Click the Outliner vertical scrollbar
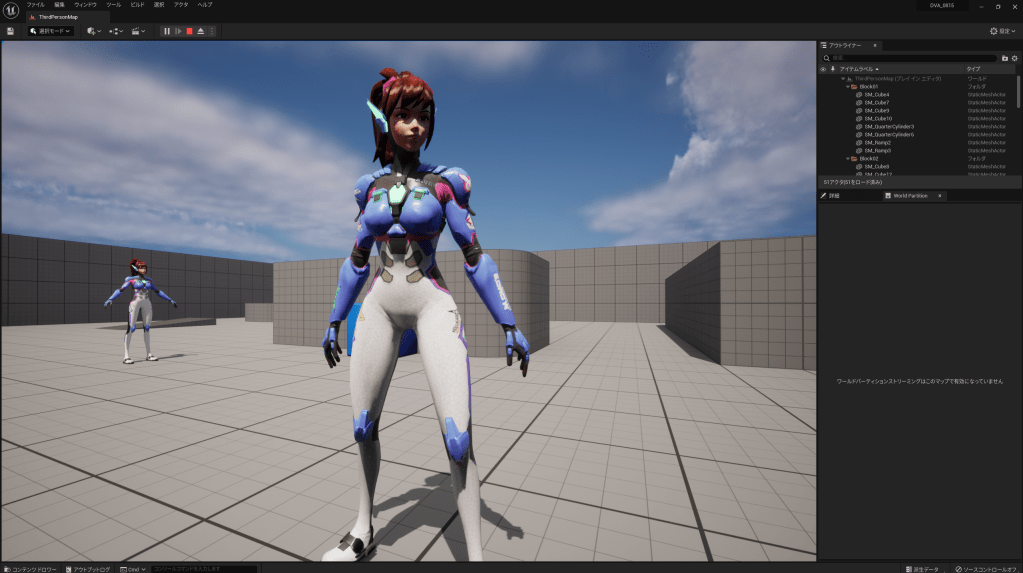The height and width of the screenshot is (573, 1023). [x=1018, y=91]
